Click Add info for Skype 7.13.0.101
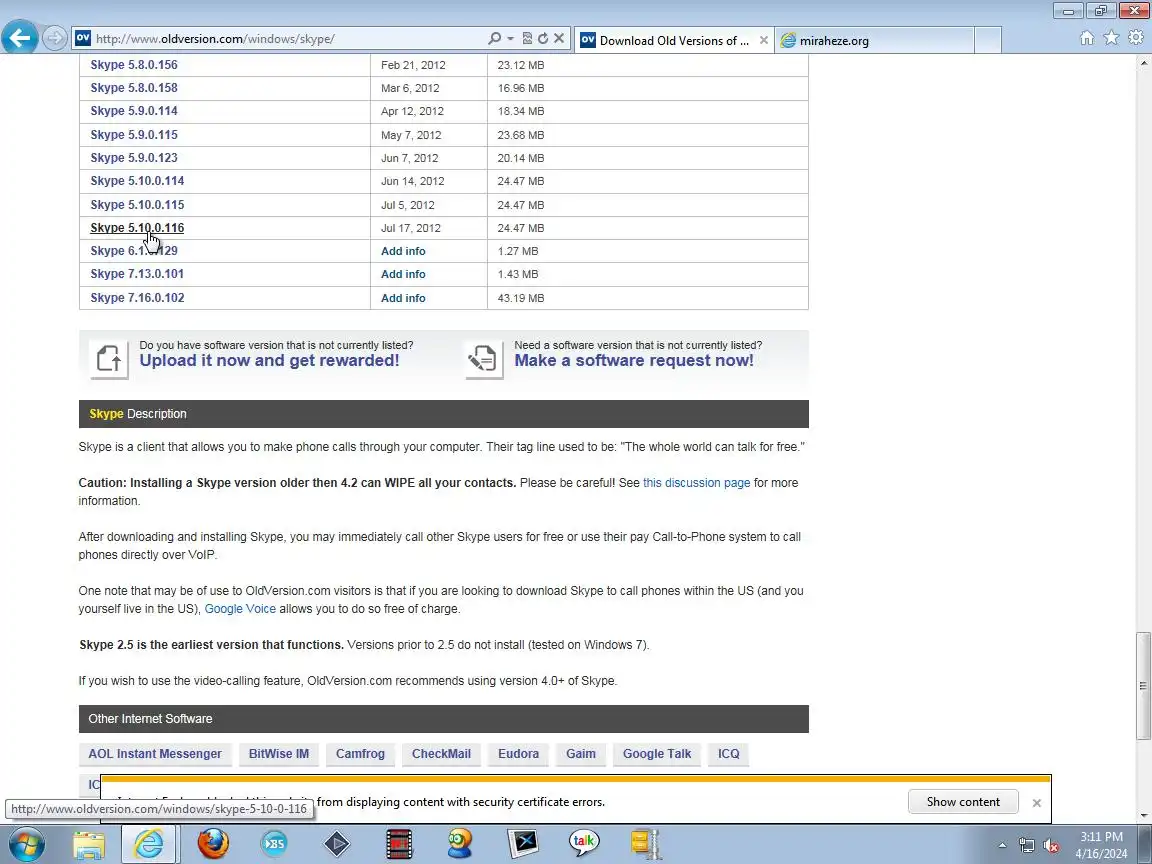The image size is (1152, 864). [403, 274]
